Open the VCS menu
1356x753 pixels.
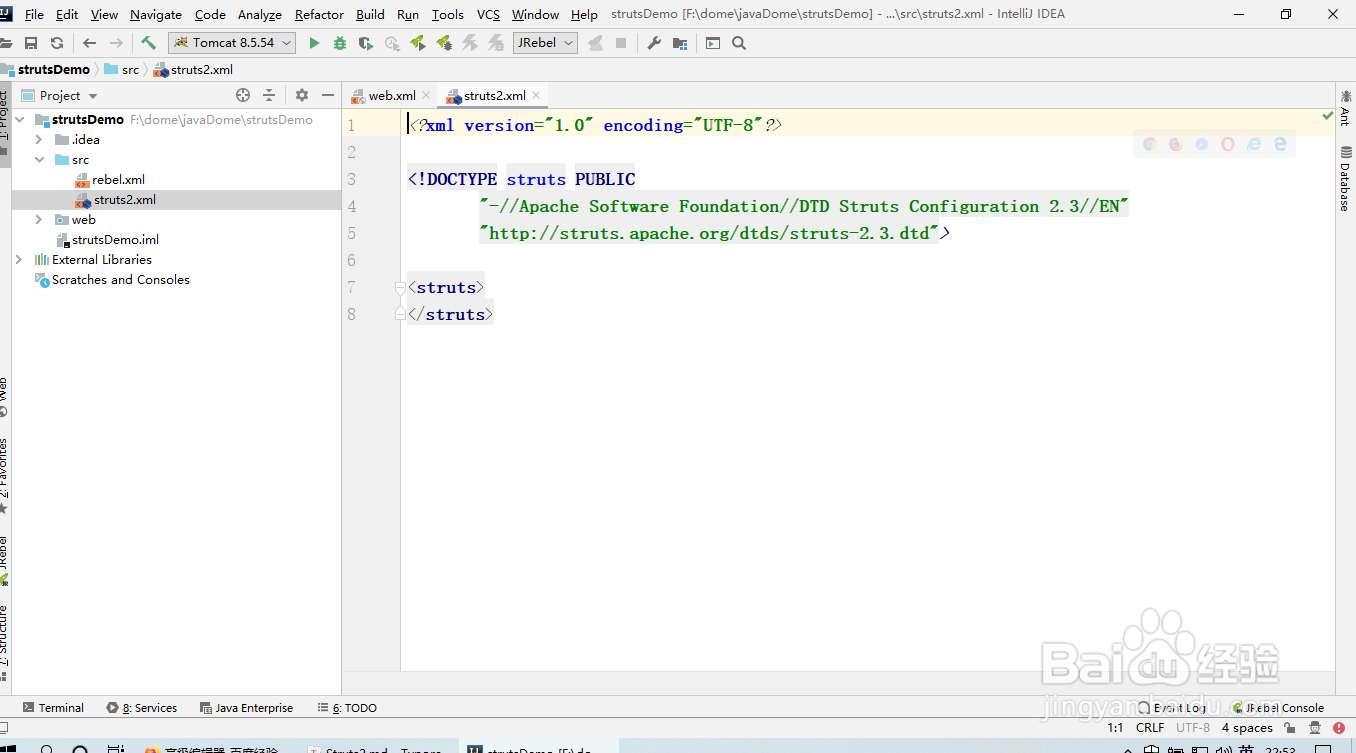[488, 15]
